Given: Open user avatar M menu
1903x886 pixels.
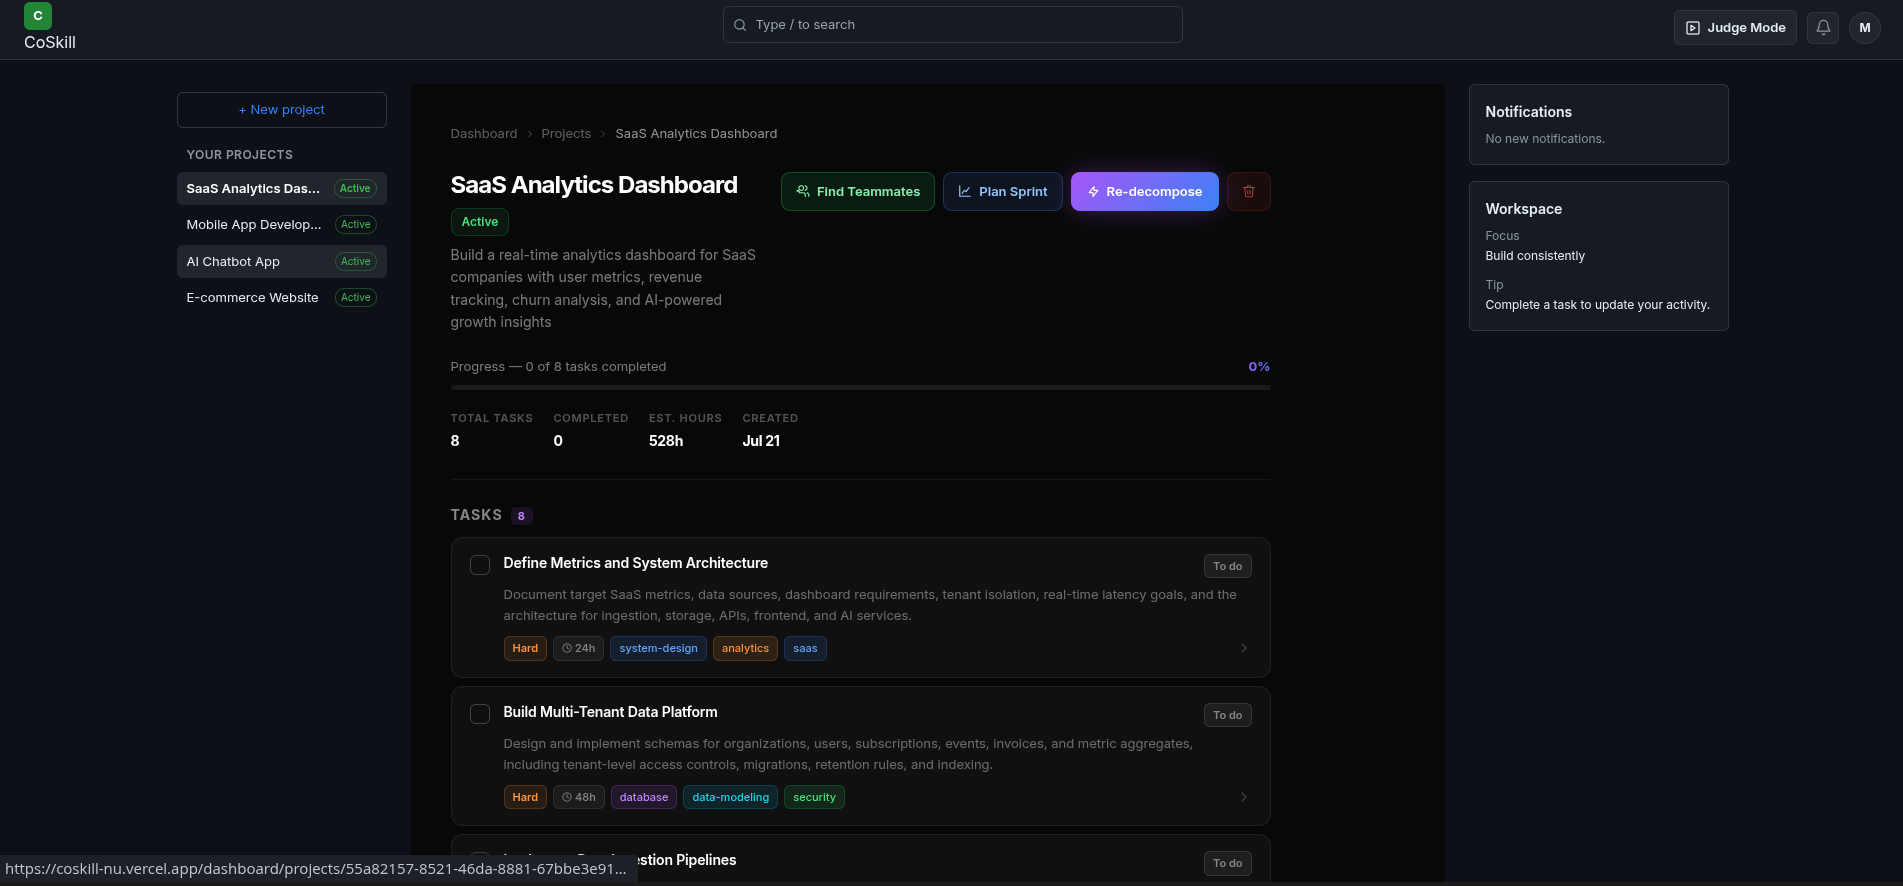Looking at the screenshot, I should click(1865, 28).
